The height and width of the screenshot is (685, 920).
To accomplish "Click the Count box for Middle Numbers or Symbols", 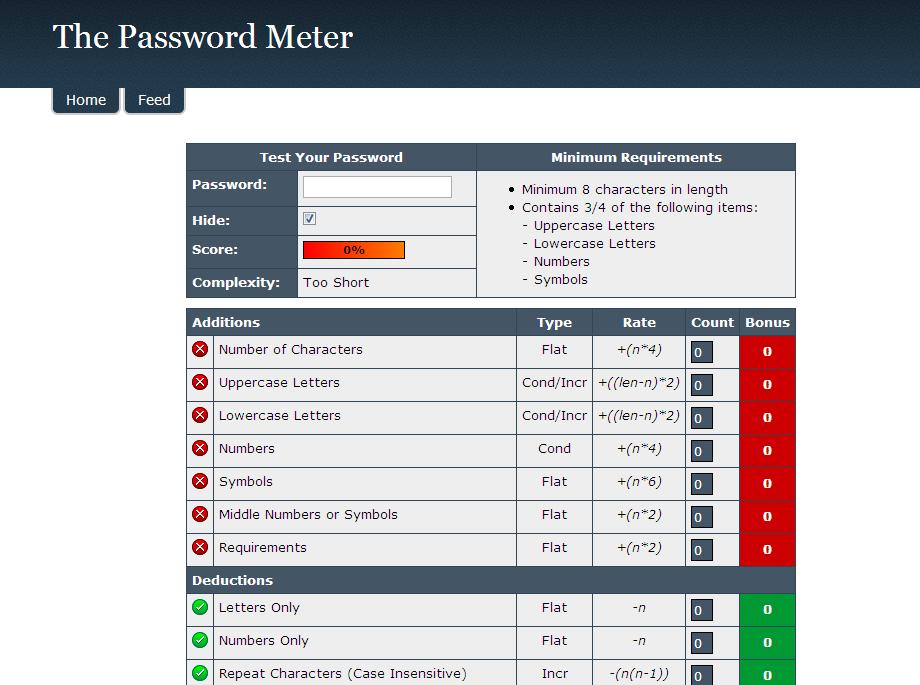I will [x=702, y=517].
